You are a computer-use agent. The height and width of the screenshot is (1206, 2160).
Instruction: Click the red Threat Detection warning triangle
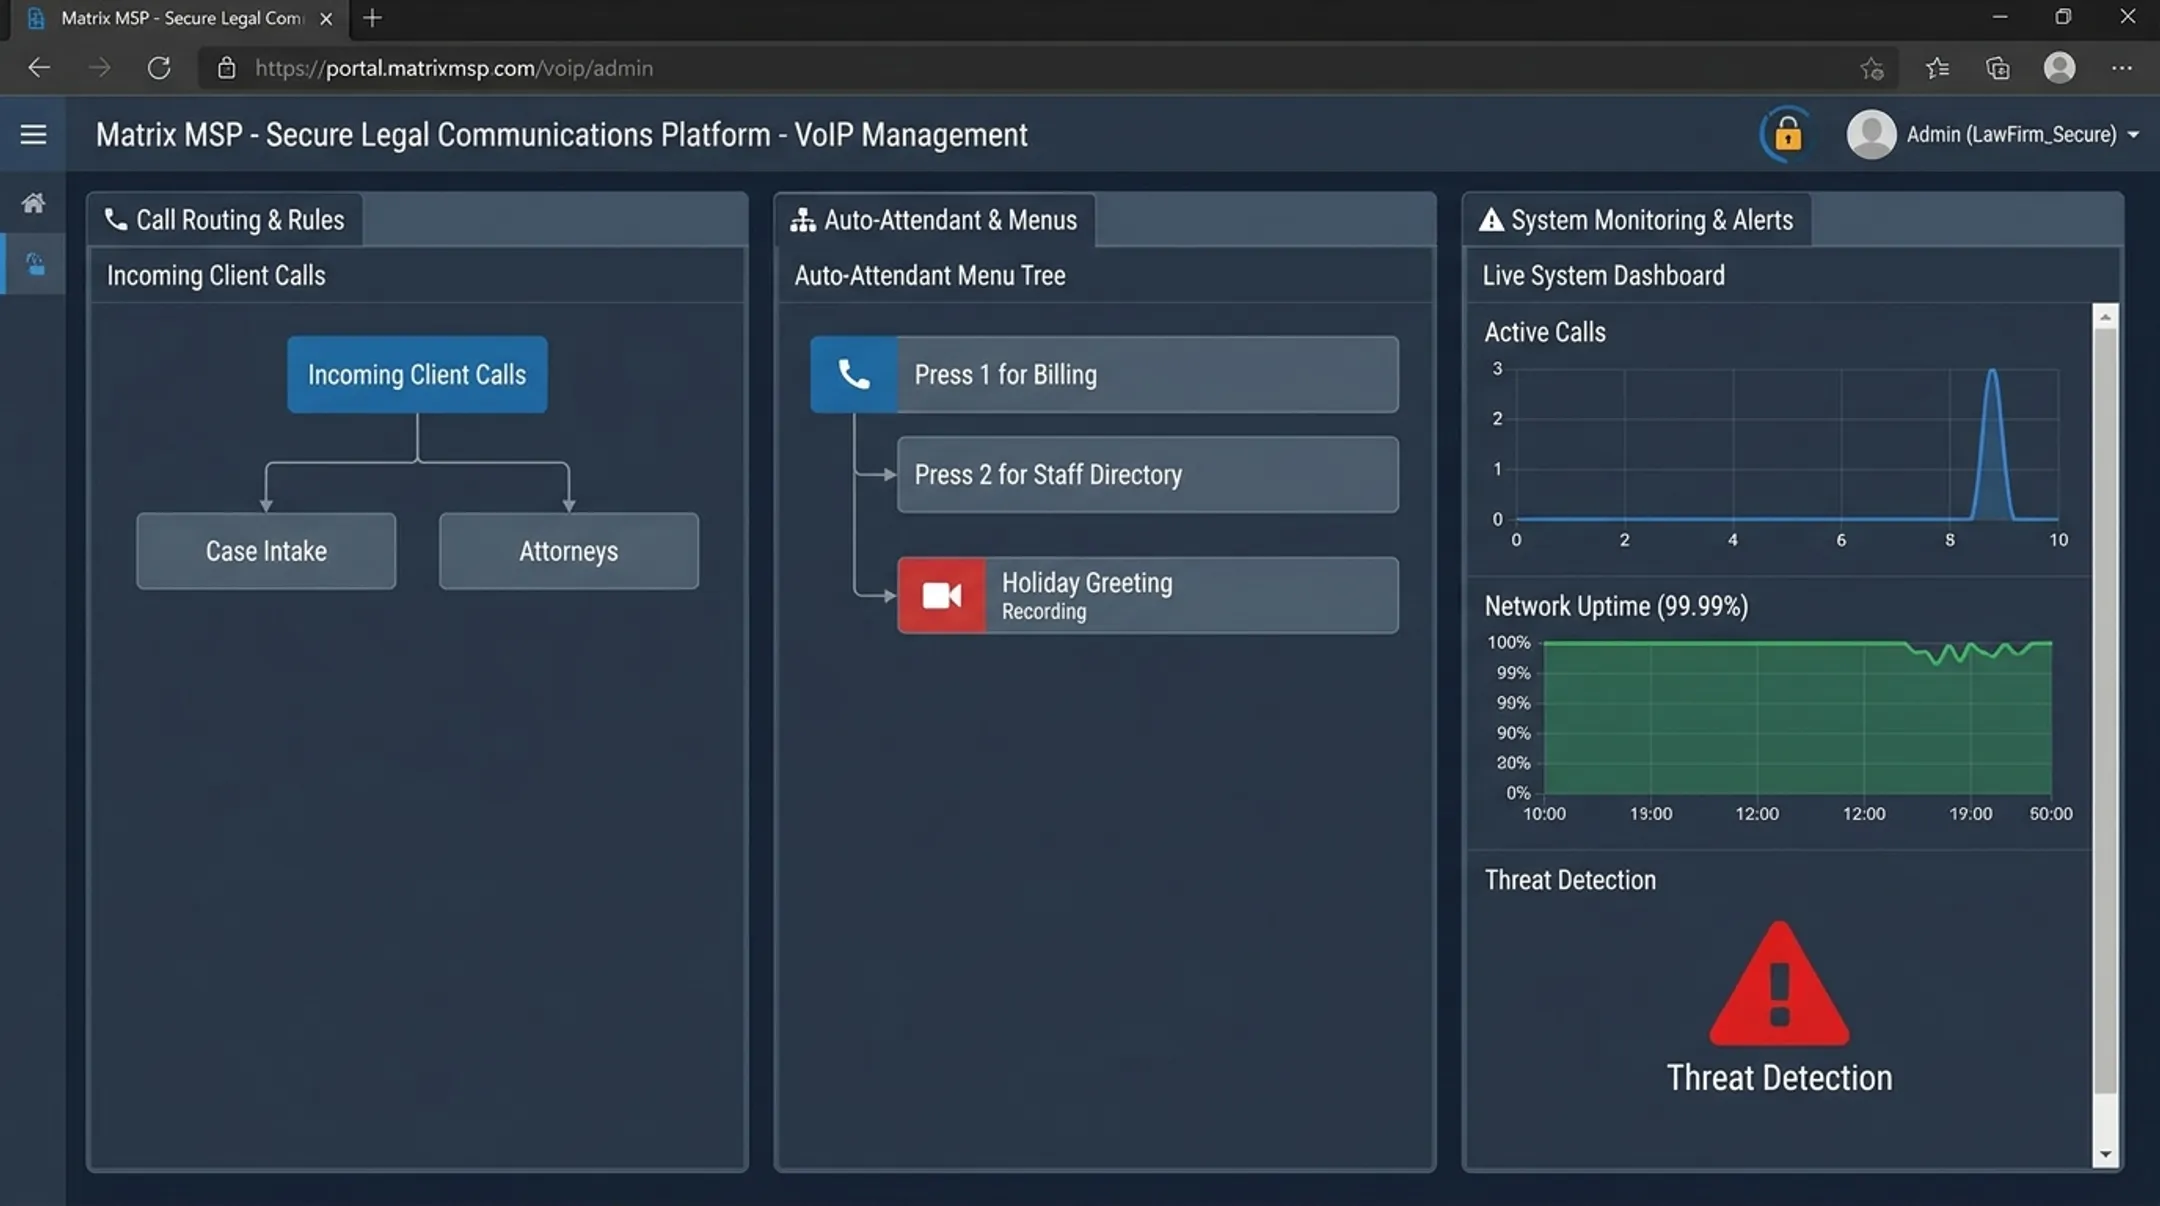point(1779,984)
